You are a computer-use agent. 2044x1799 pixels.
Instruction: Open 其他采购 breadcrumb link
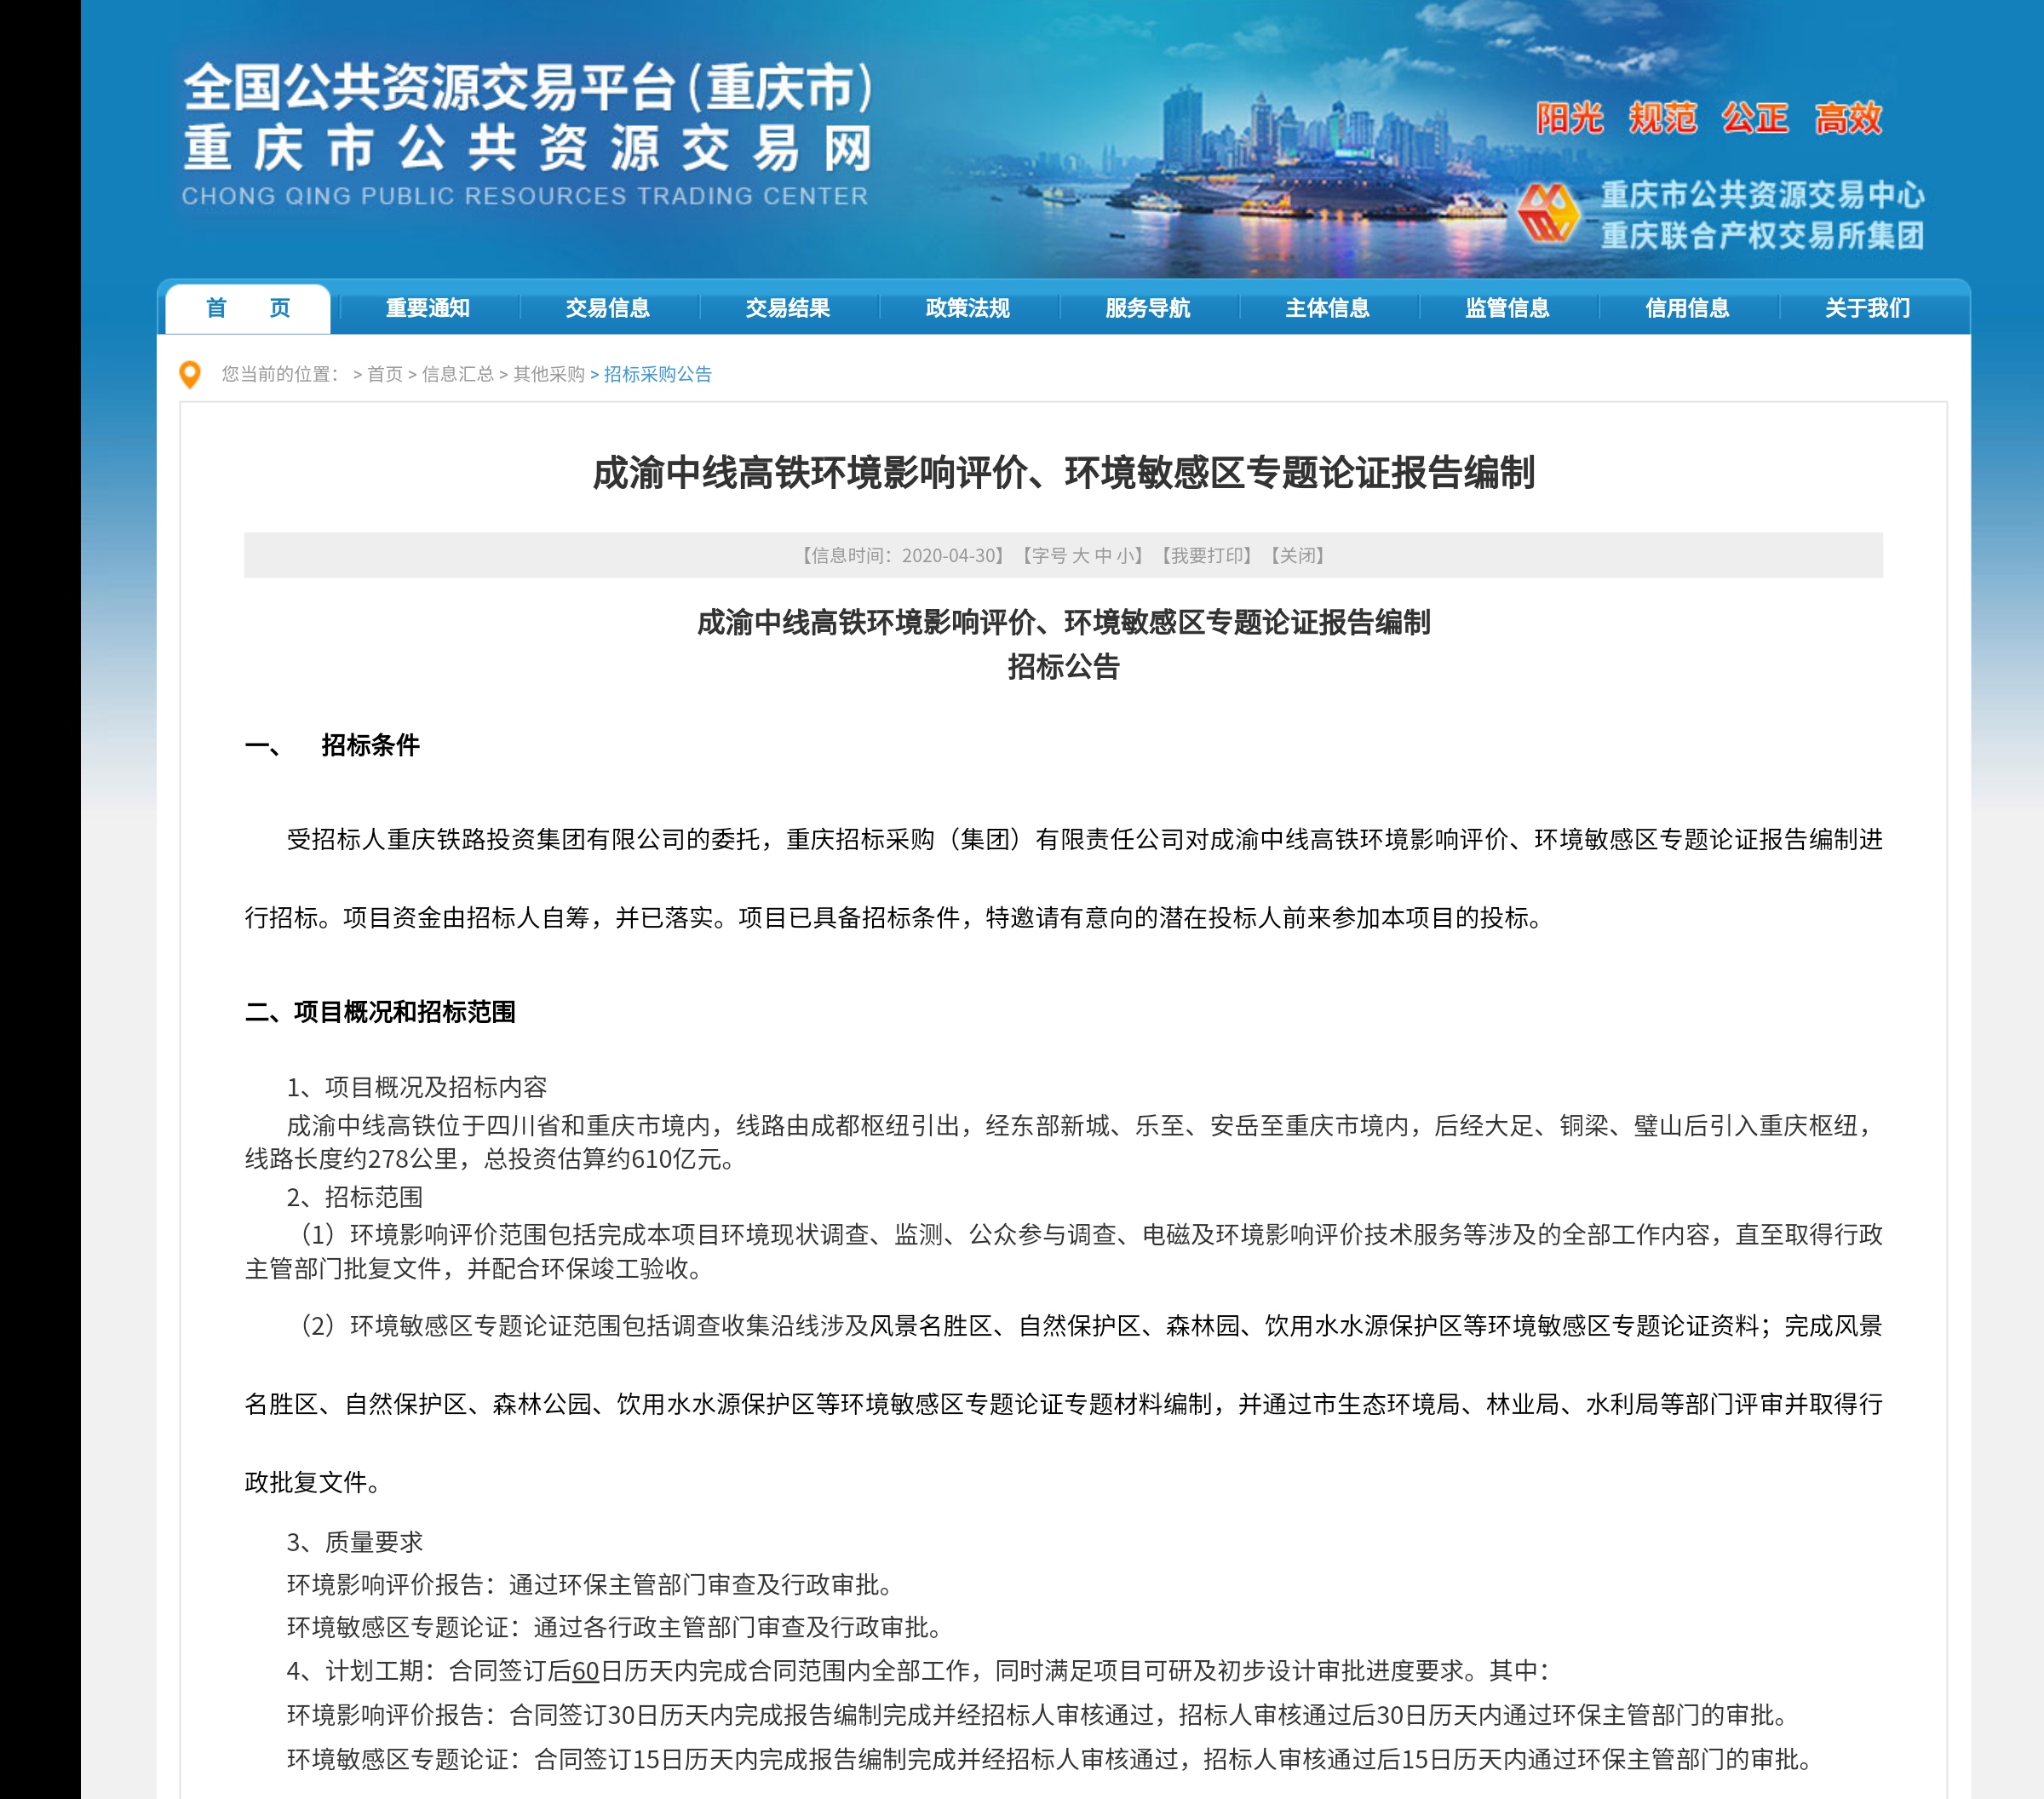pos(549,374)
